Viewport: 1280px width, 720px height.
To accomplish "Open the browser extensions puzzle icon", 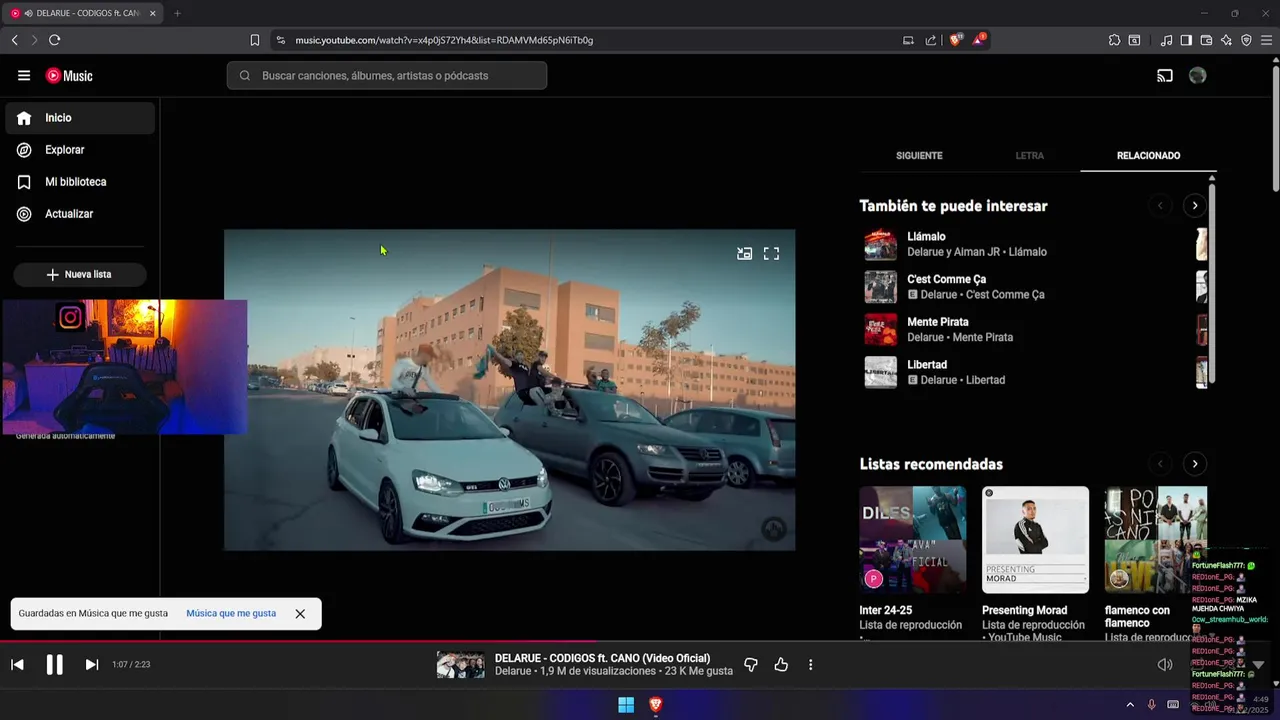I will click(x=1114, y=40).
